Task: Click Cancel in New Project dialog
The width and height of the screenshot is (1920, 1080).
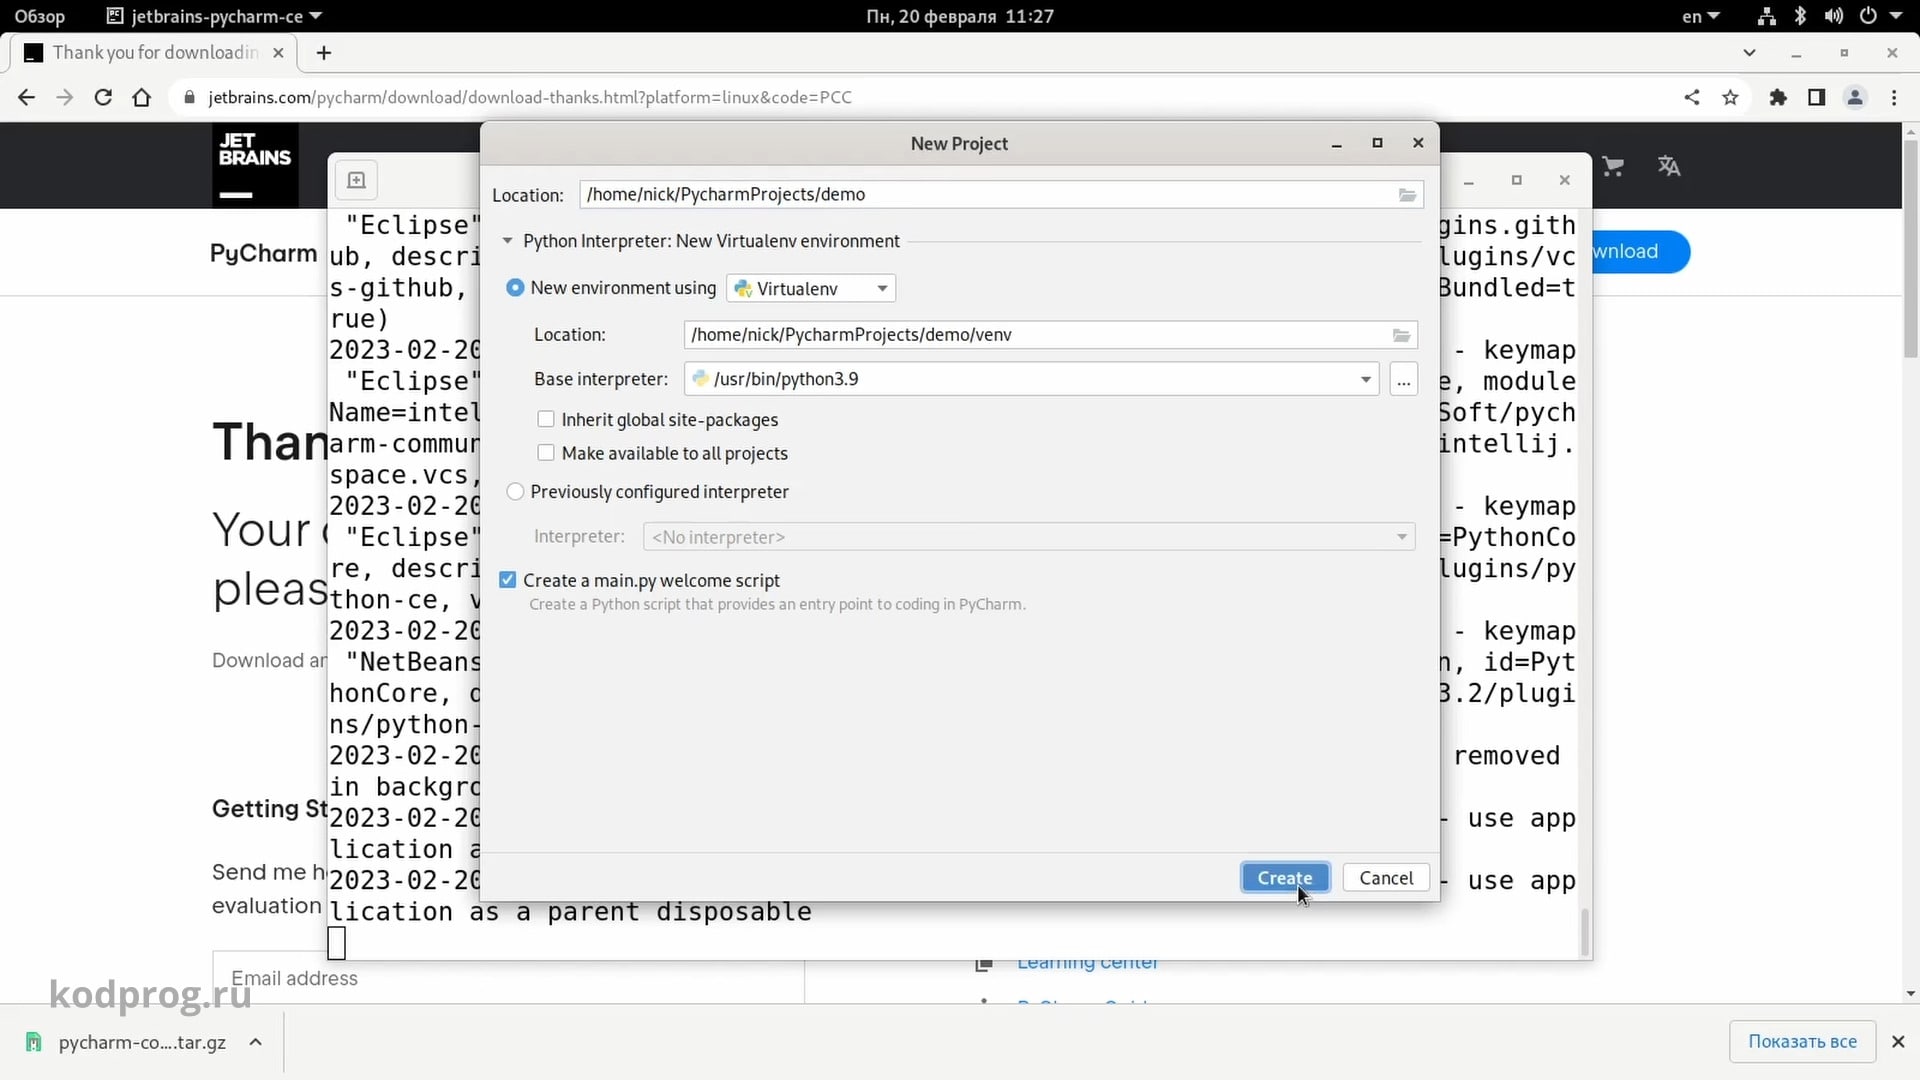Action: [1386, 877]
